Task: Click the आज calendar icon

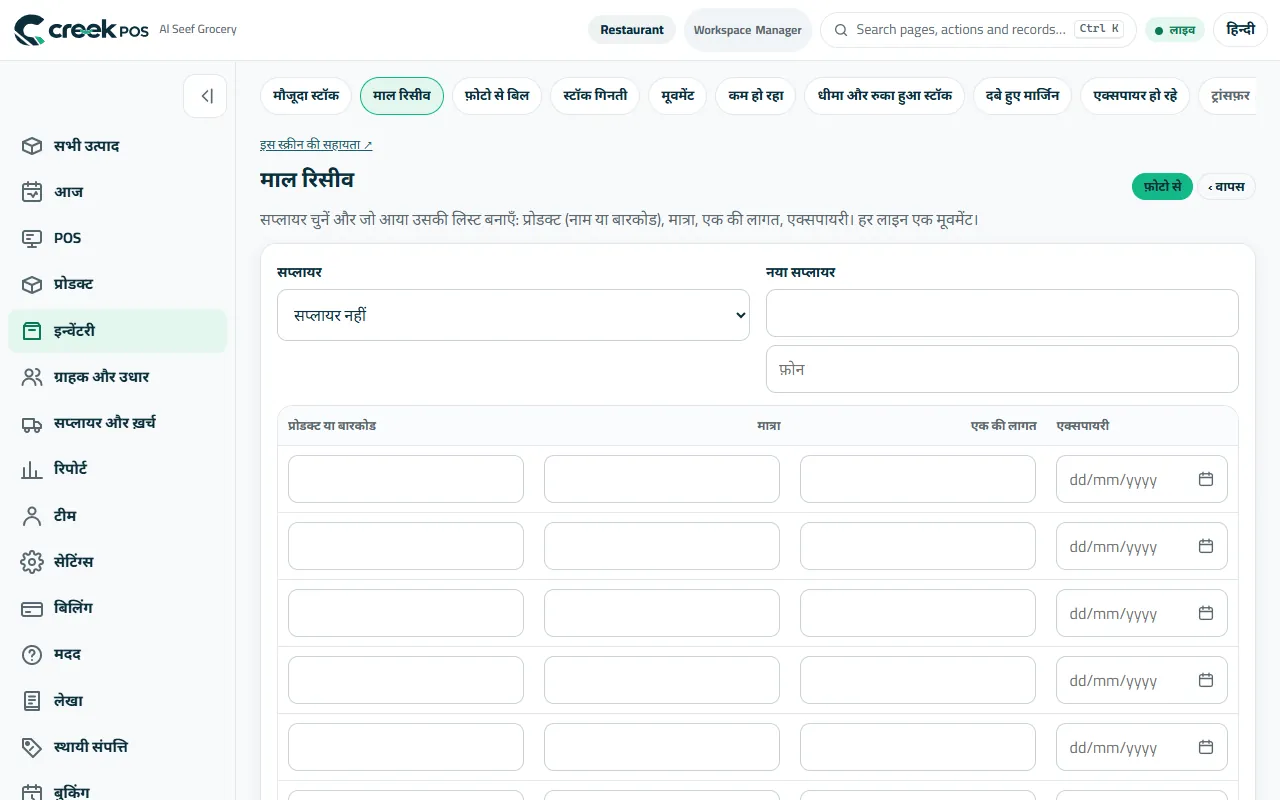Action: point(32,192)
